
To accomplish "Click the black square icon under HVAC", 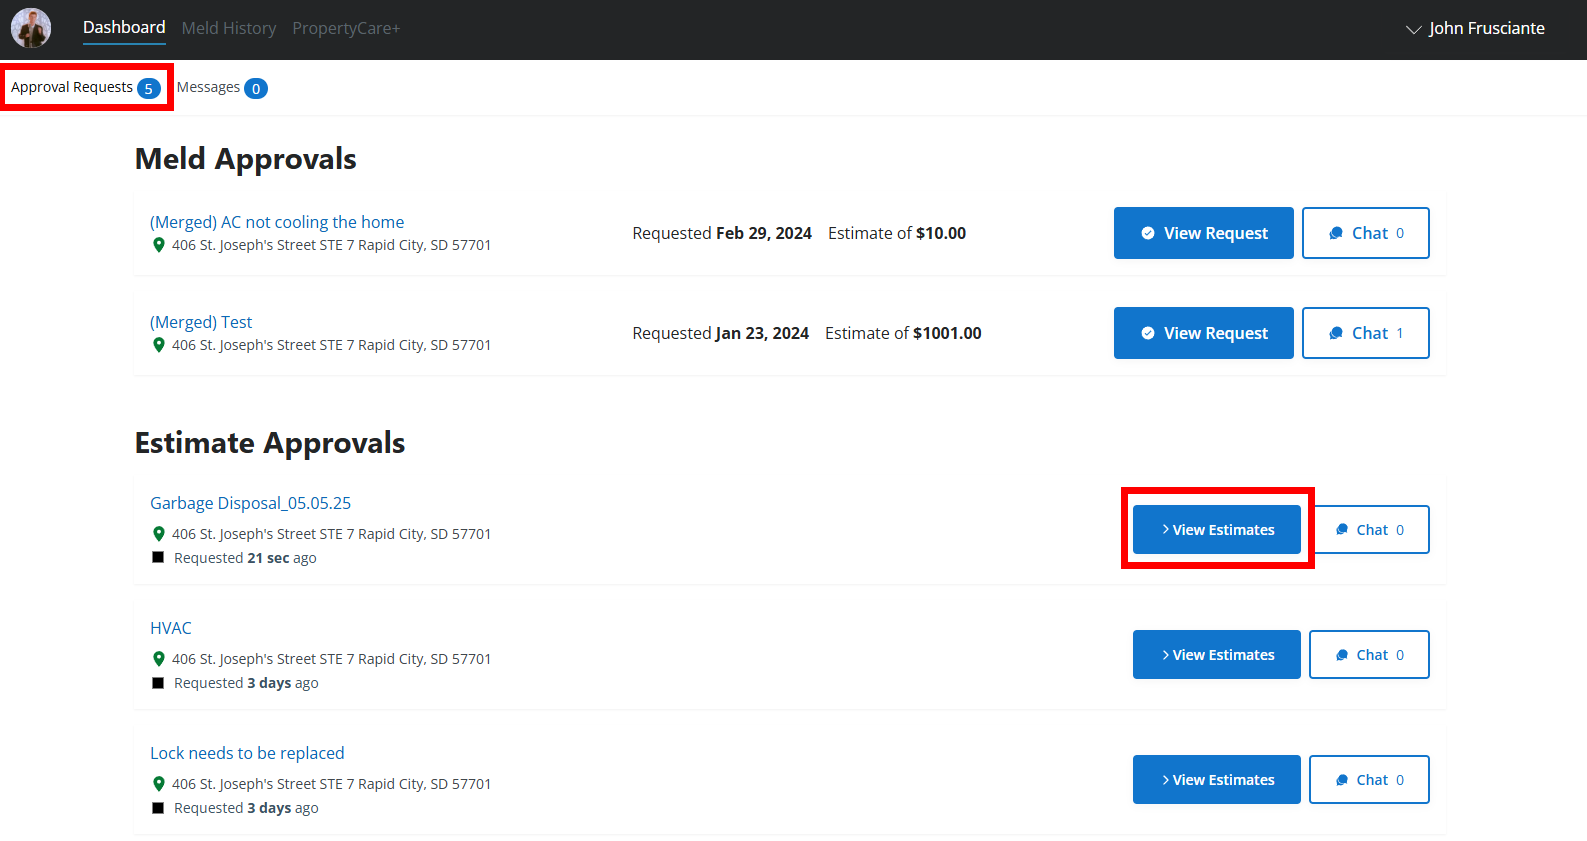I will click(x=158, y=683).
